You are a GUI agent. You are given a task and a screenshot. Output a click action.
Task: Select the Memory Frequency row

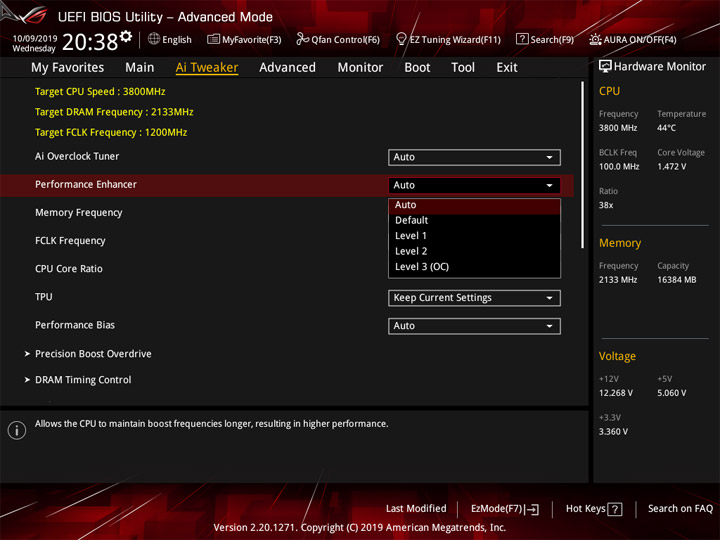click(x=79, y=213)
